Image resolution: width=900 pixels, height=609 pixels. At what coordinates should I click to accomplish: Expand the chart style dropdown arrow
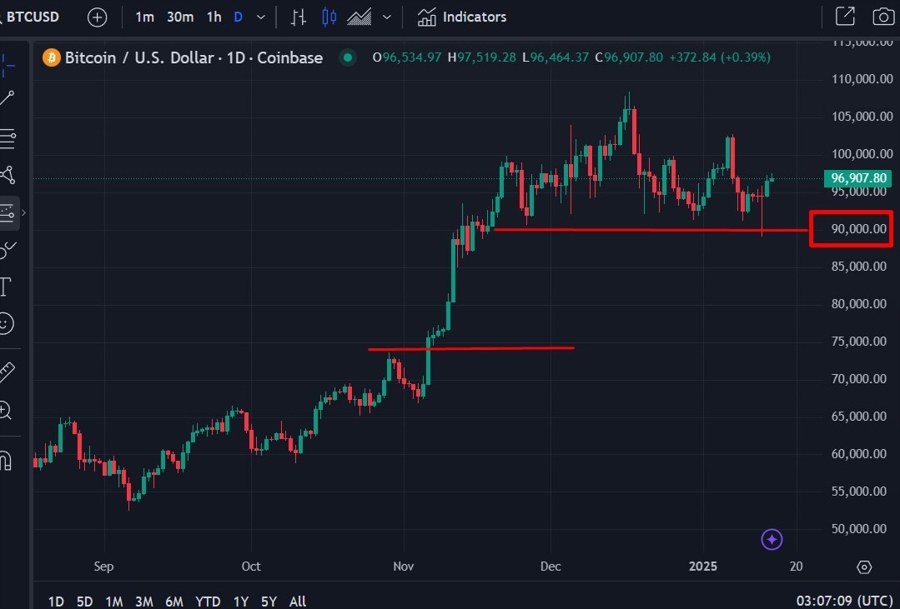coord(387,17)
